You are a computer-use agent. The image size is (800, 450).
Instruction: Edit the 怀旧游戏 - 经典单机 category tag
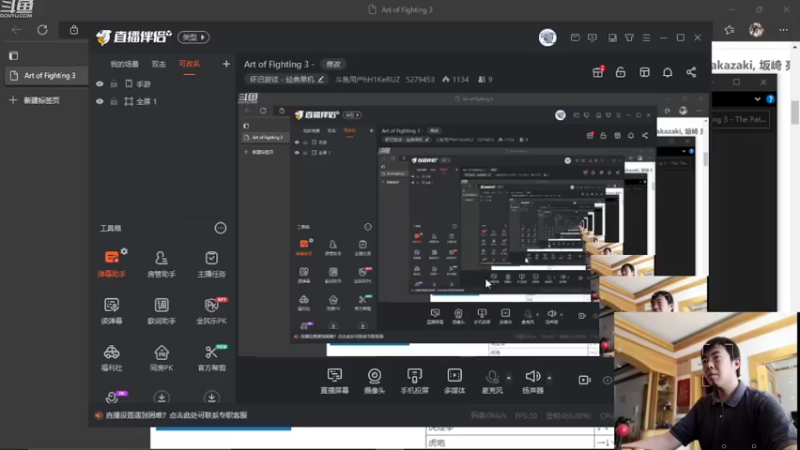(286, 80)
